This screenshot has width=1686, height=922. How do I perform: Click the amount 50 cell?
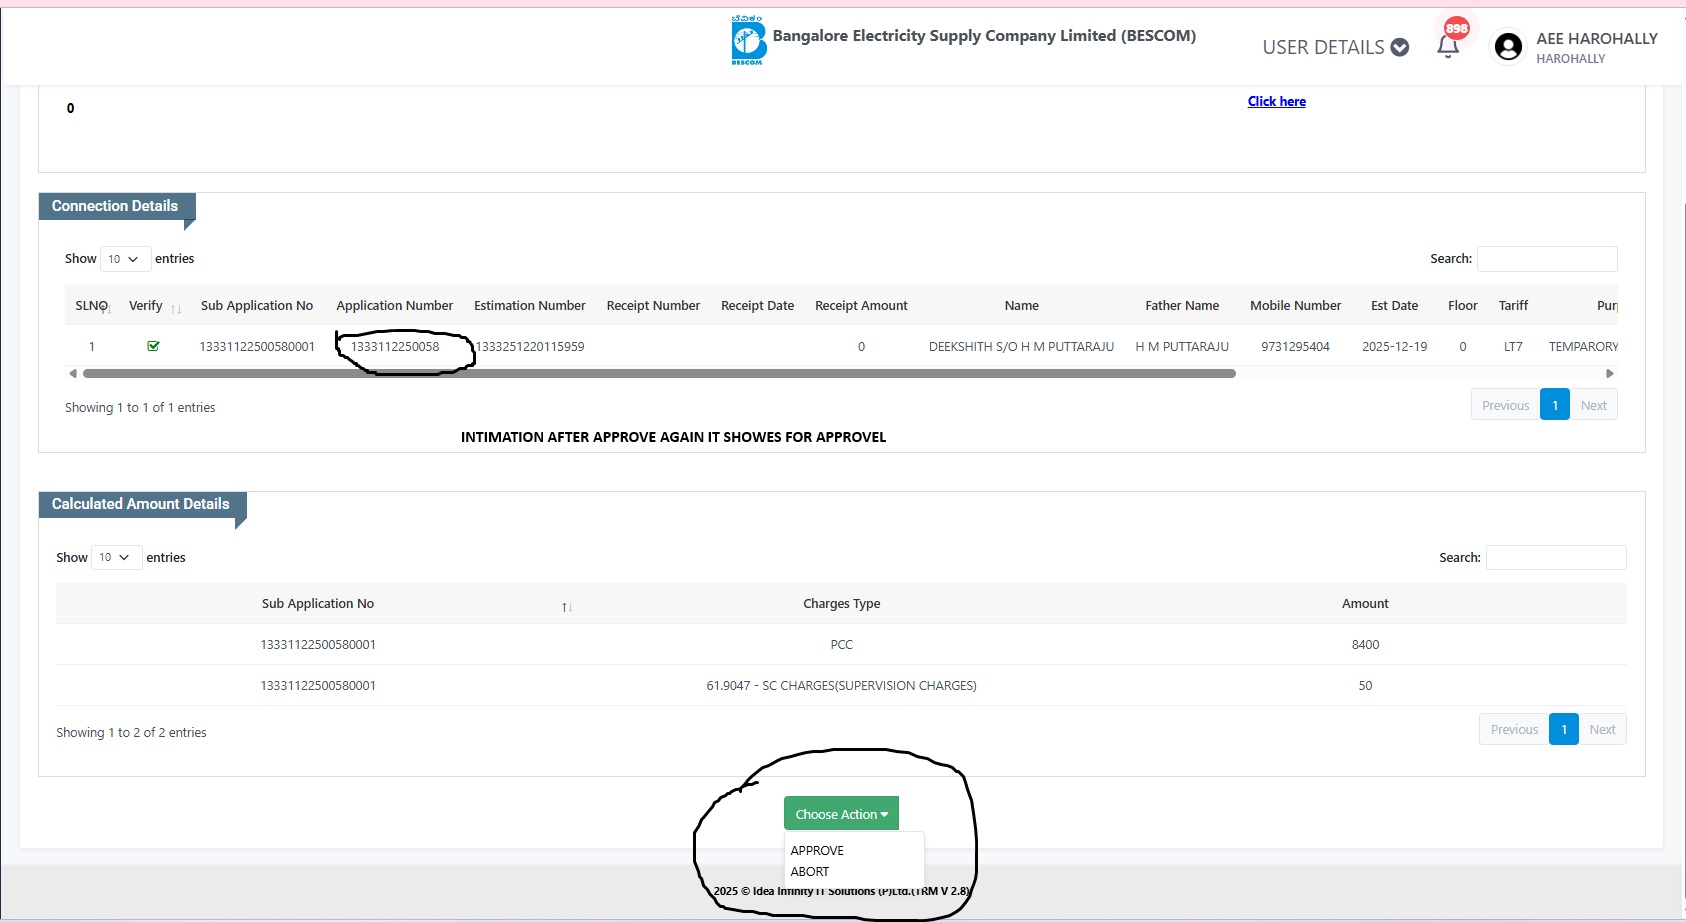point(1365,686)
